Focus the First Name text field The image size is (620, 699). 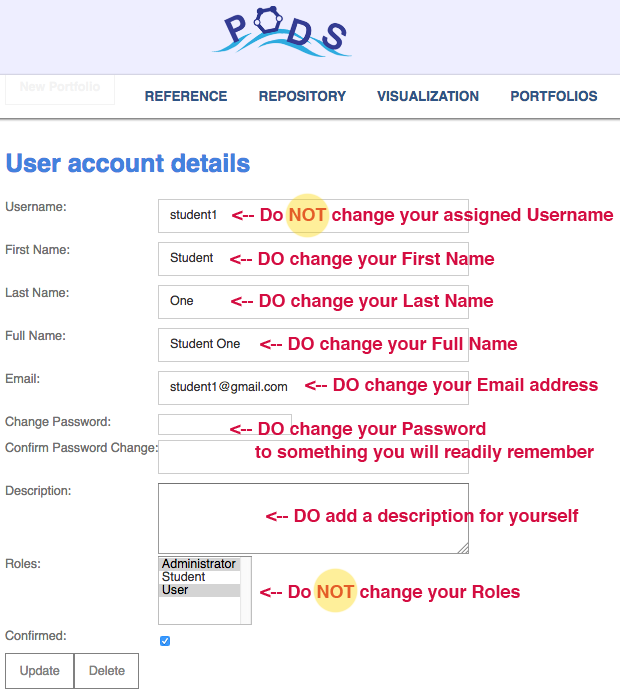tap(192, 259)
